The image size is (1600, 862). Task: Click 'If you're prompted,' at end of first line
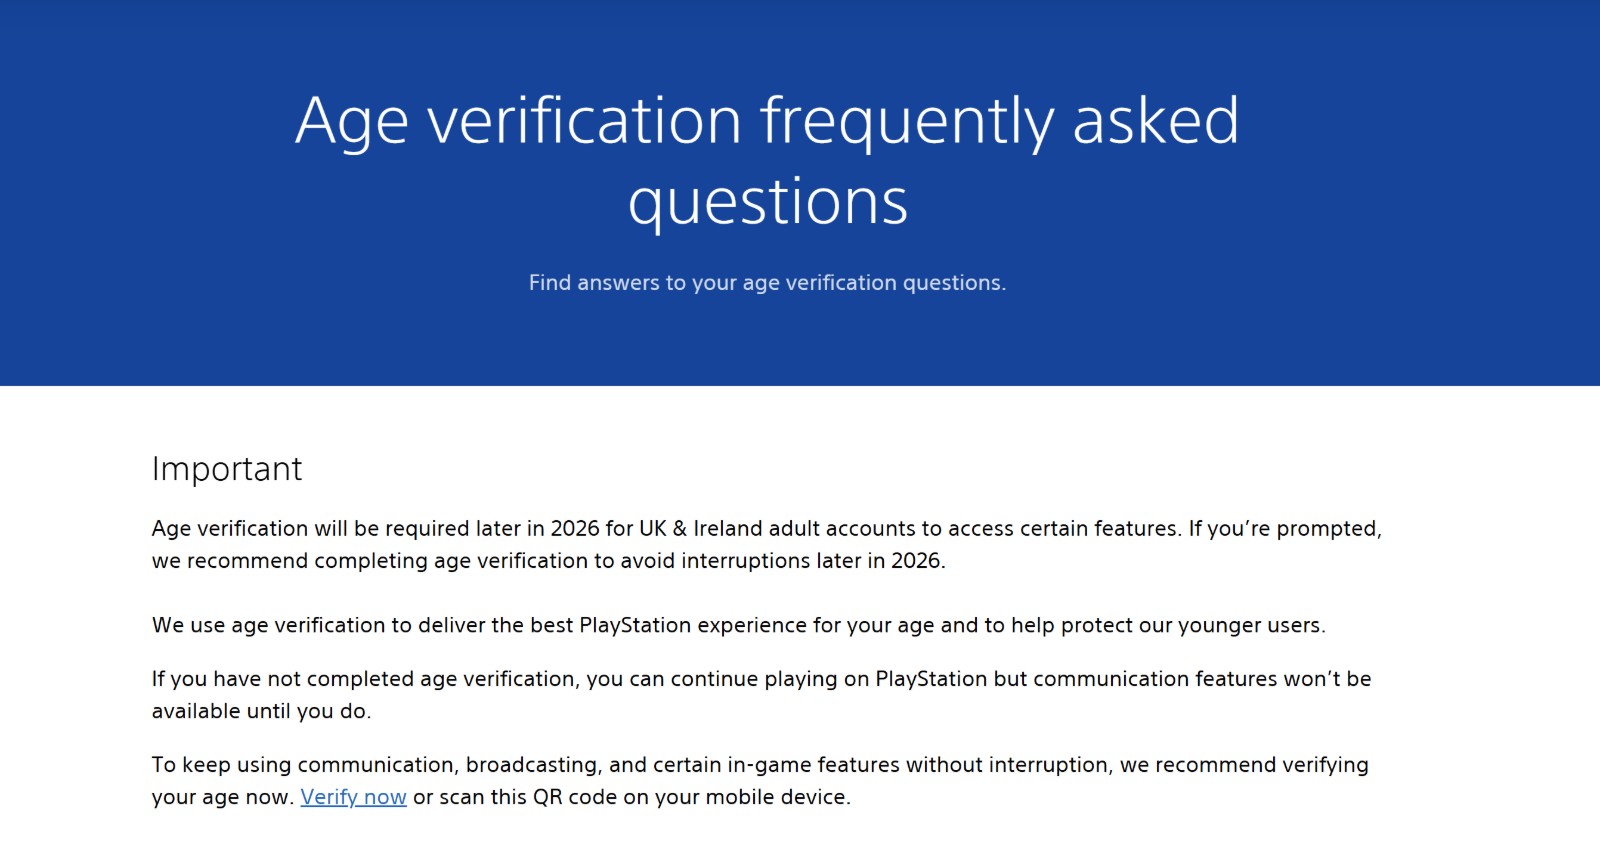tap(1284, 529)
